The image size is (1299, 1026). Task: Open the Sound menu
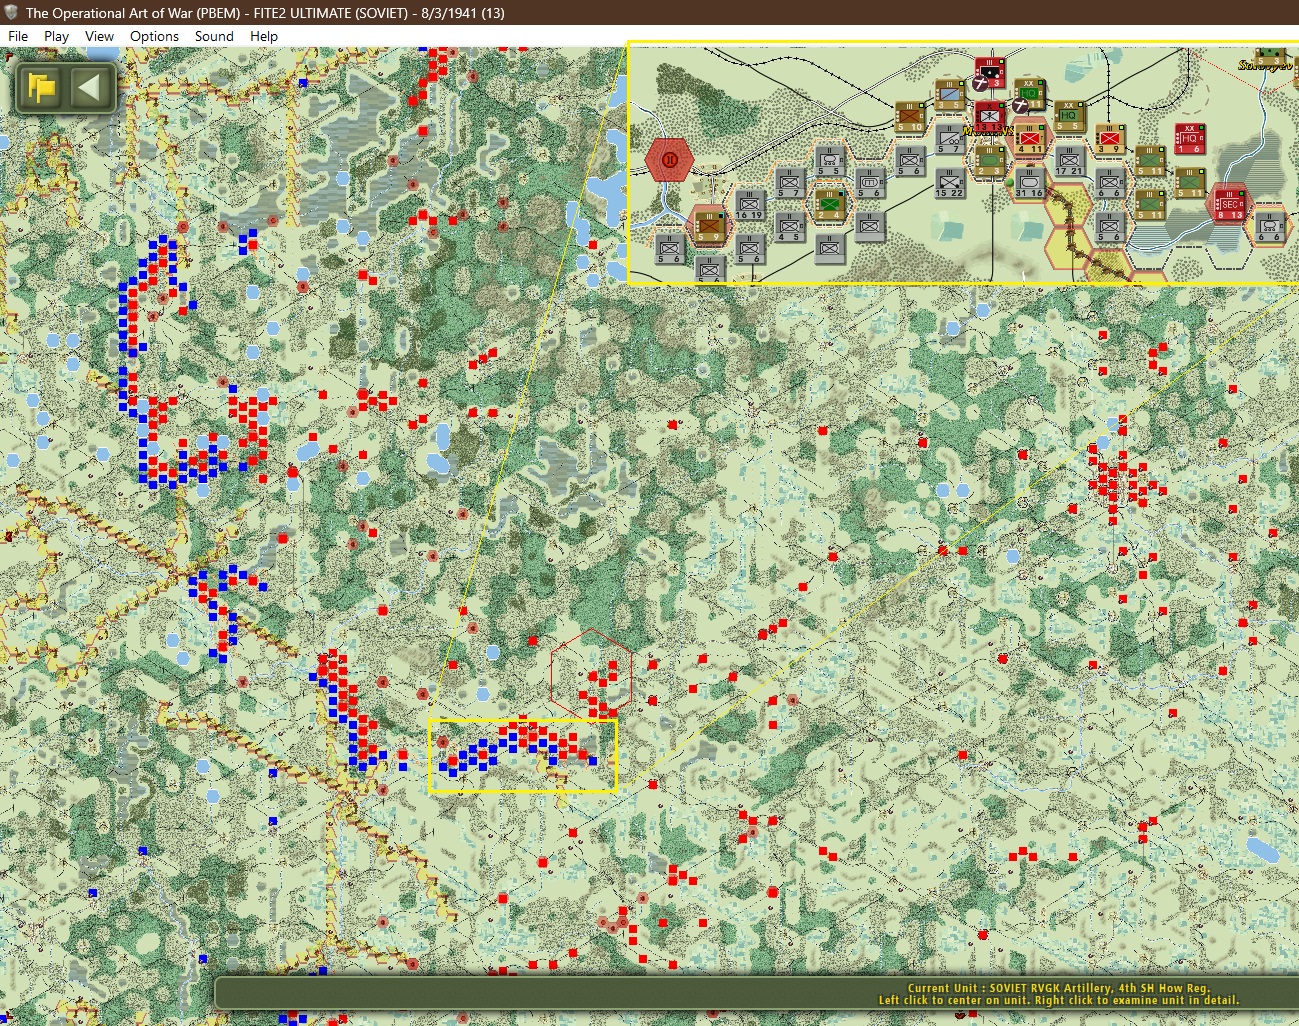click(x=214, y=36)
